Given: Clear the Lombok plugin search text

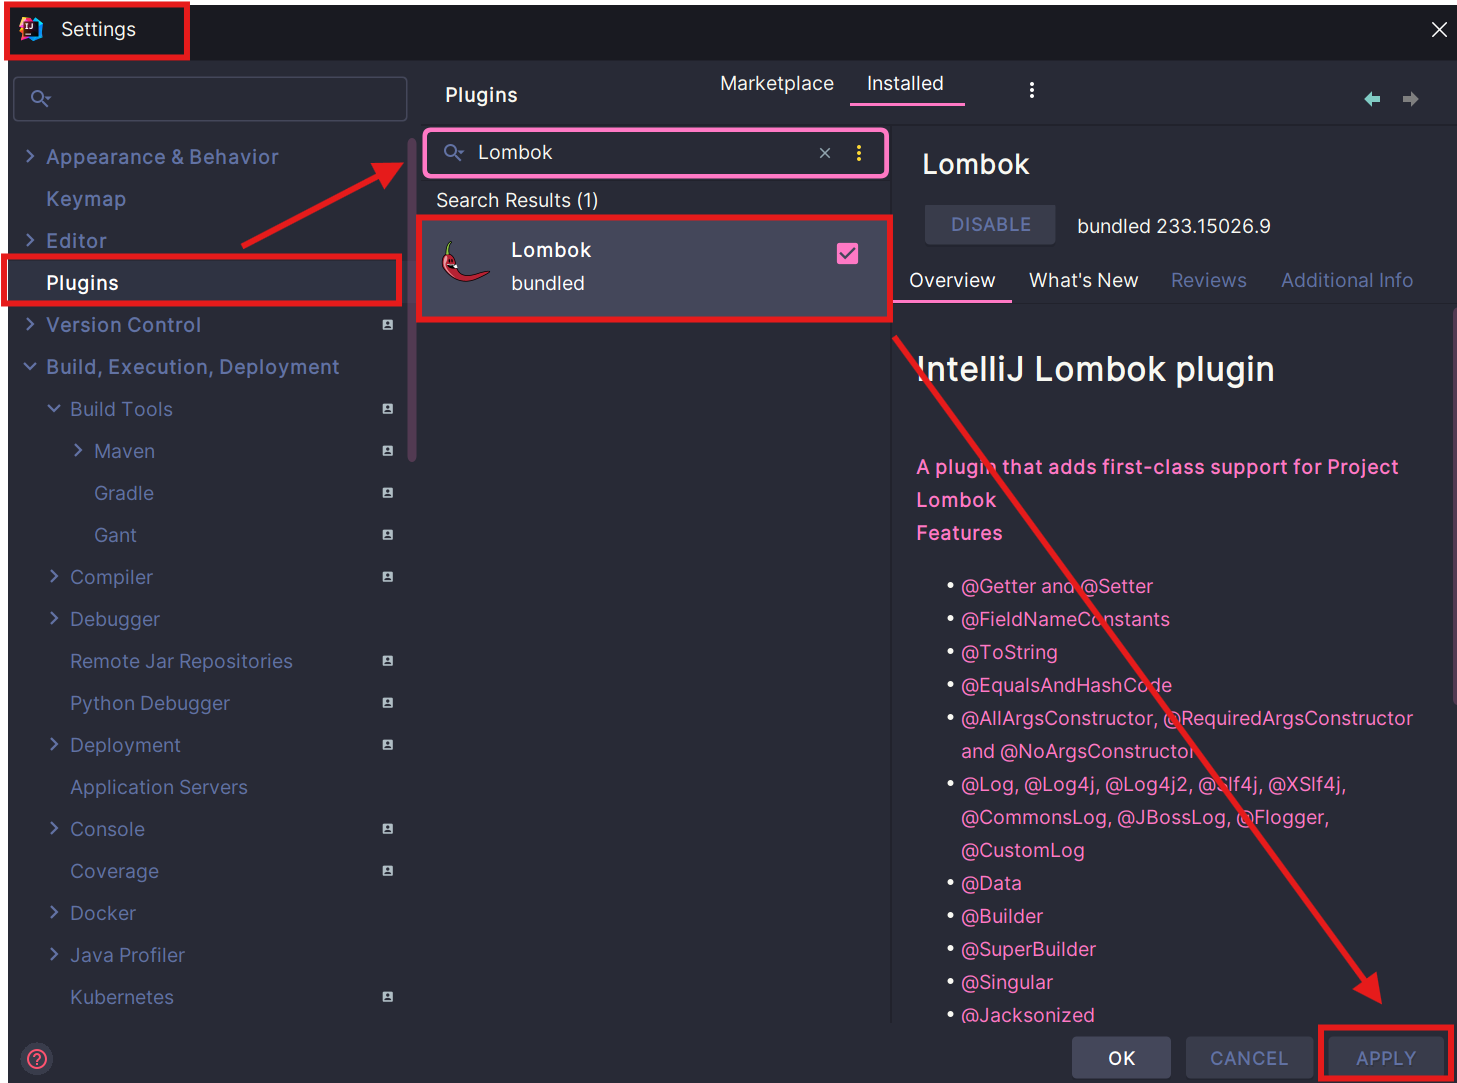Looking at the screenshot, I should point(825,153).
